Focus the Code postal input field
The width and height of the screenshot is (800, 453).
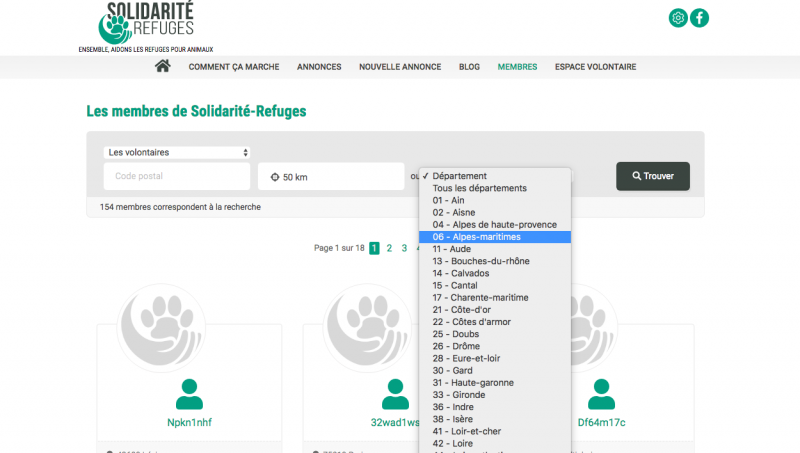pos(177,177)
